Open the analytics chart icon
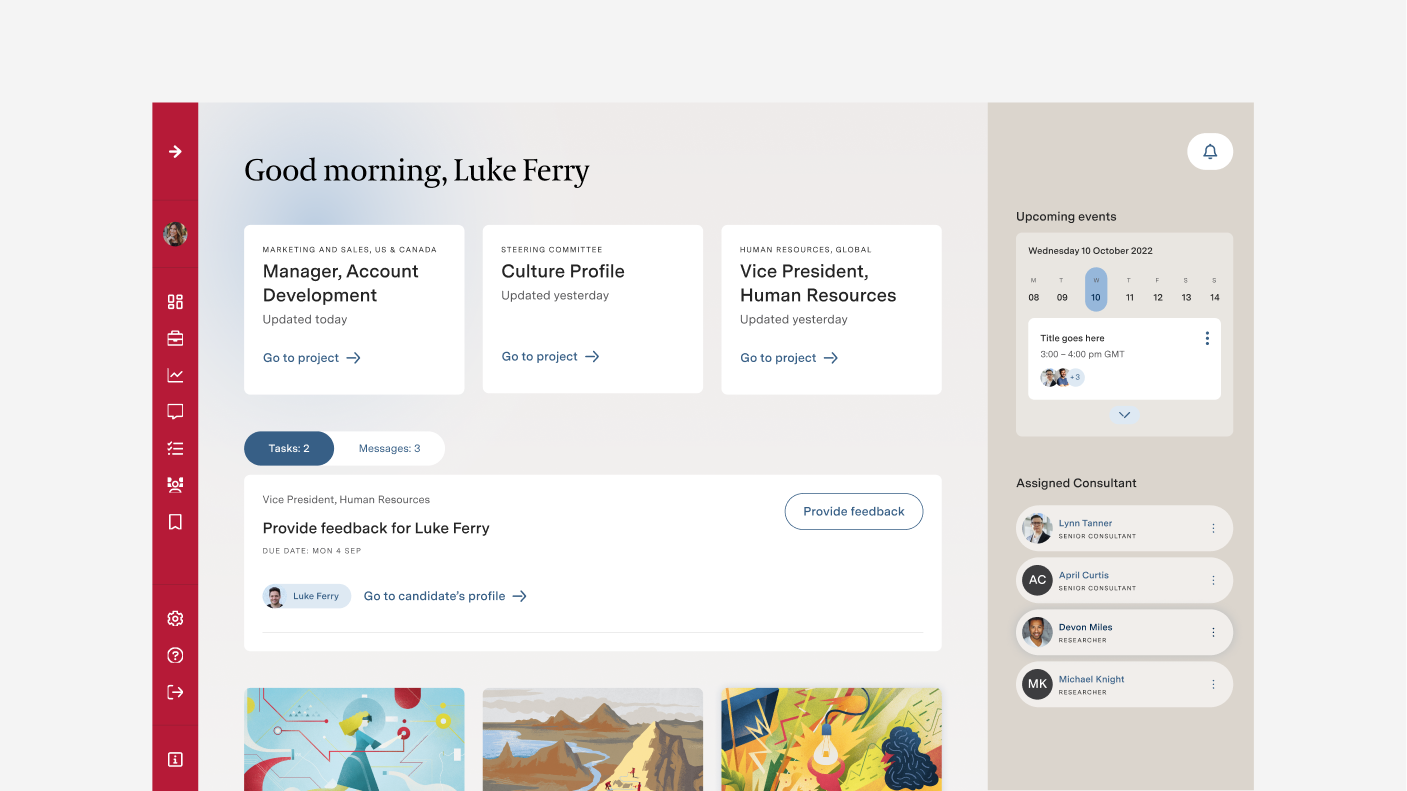 click(175, 376)
